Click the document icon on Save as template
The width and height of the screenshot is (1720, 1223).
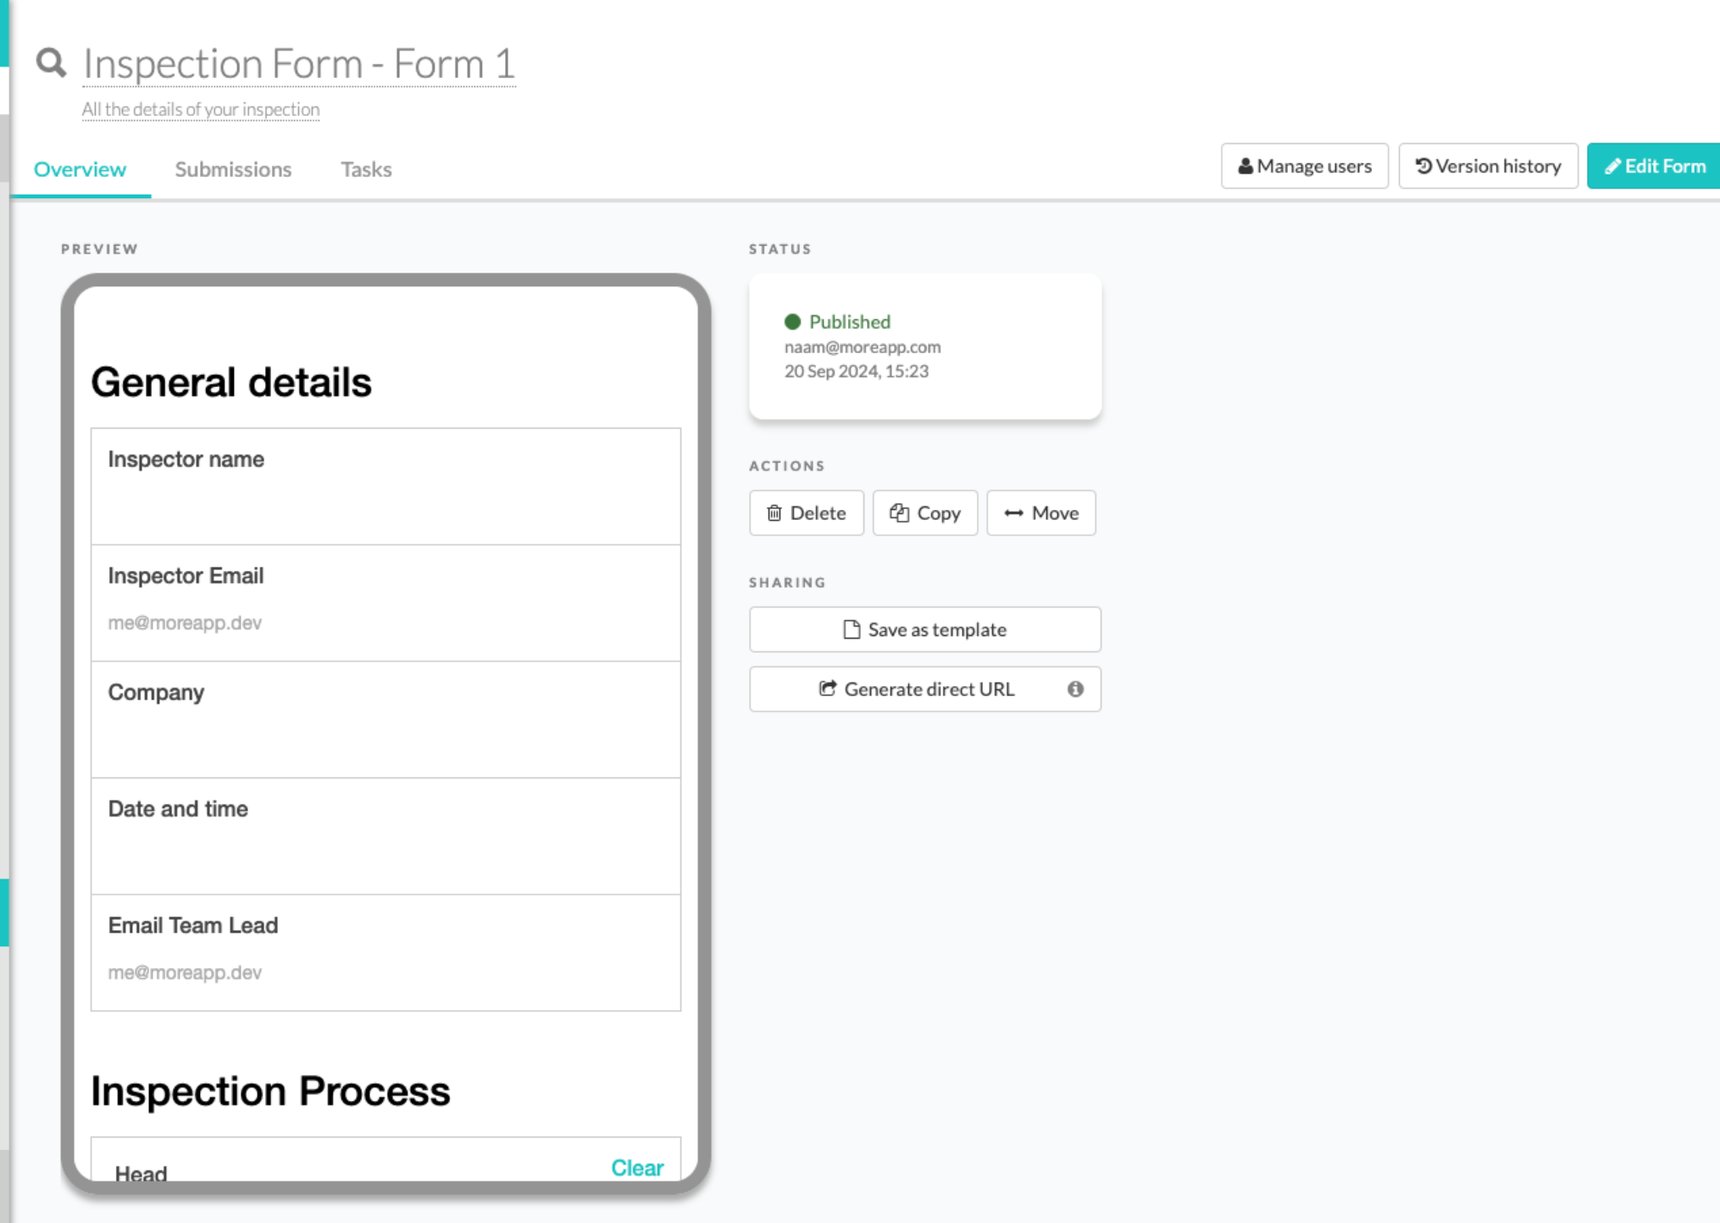point(850,629)
